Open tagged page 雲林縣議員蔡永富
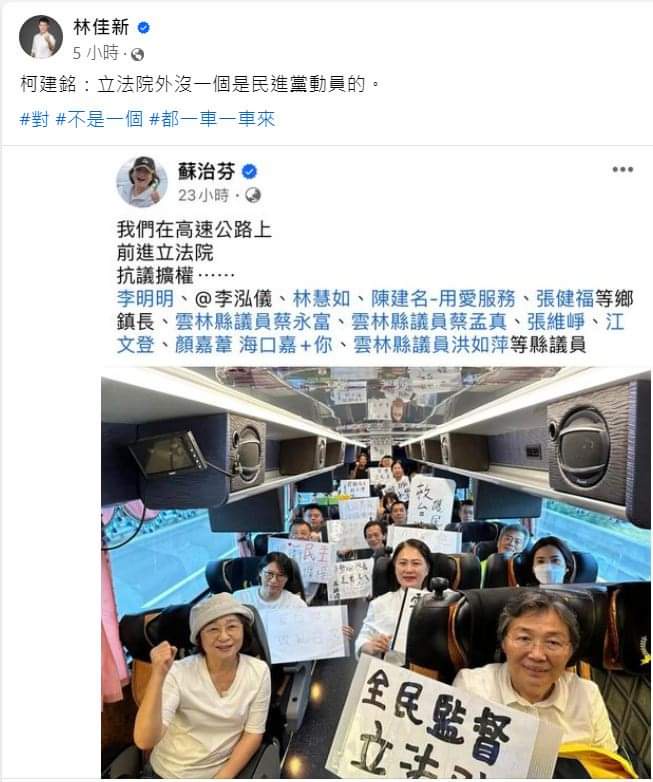This screenshot has height=782, width=653. coord(253,322)
